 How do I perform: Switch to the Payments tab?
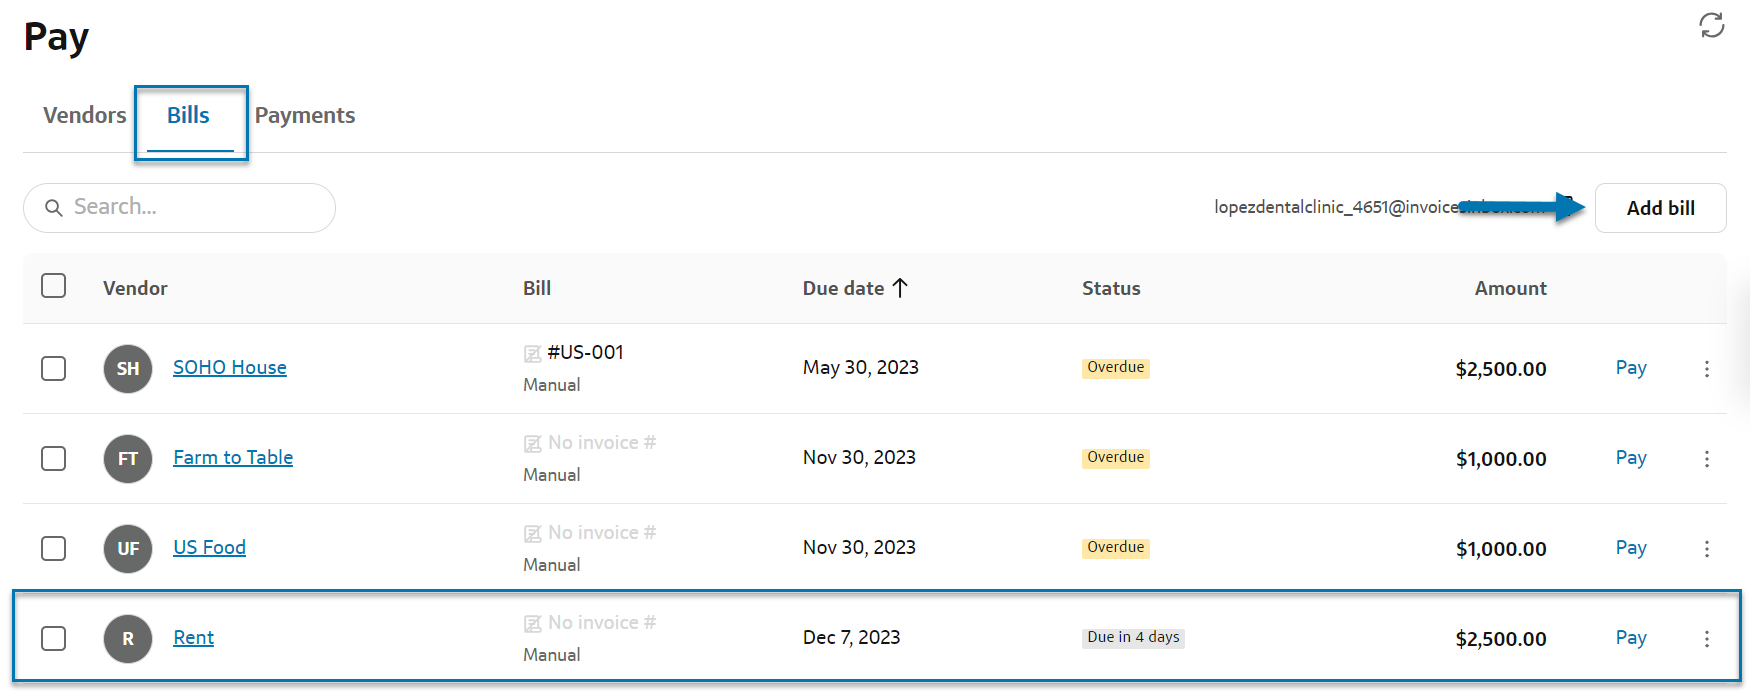click(305, 115)
